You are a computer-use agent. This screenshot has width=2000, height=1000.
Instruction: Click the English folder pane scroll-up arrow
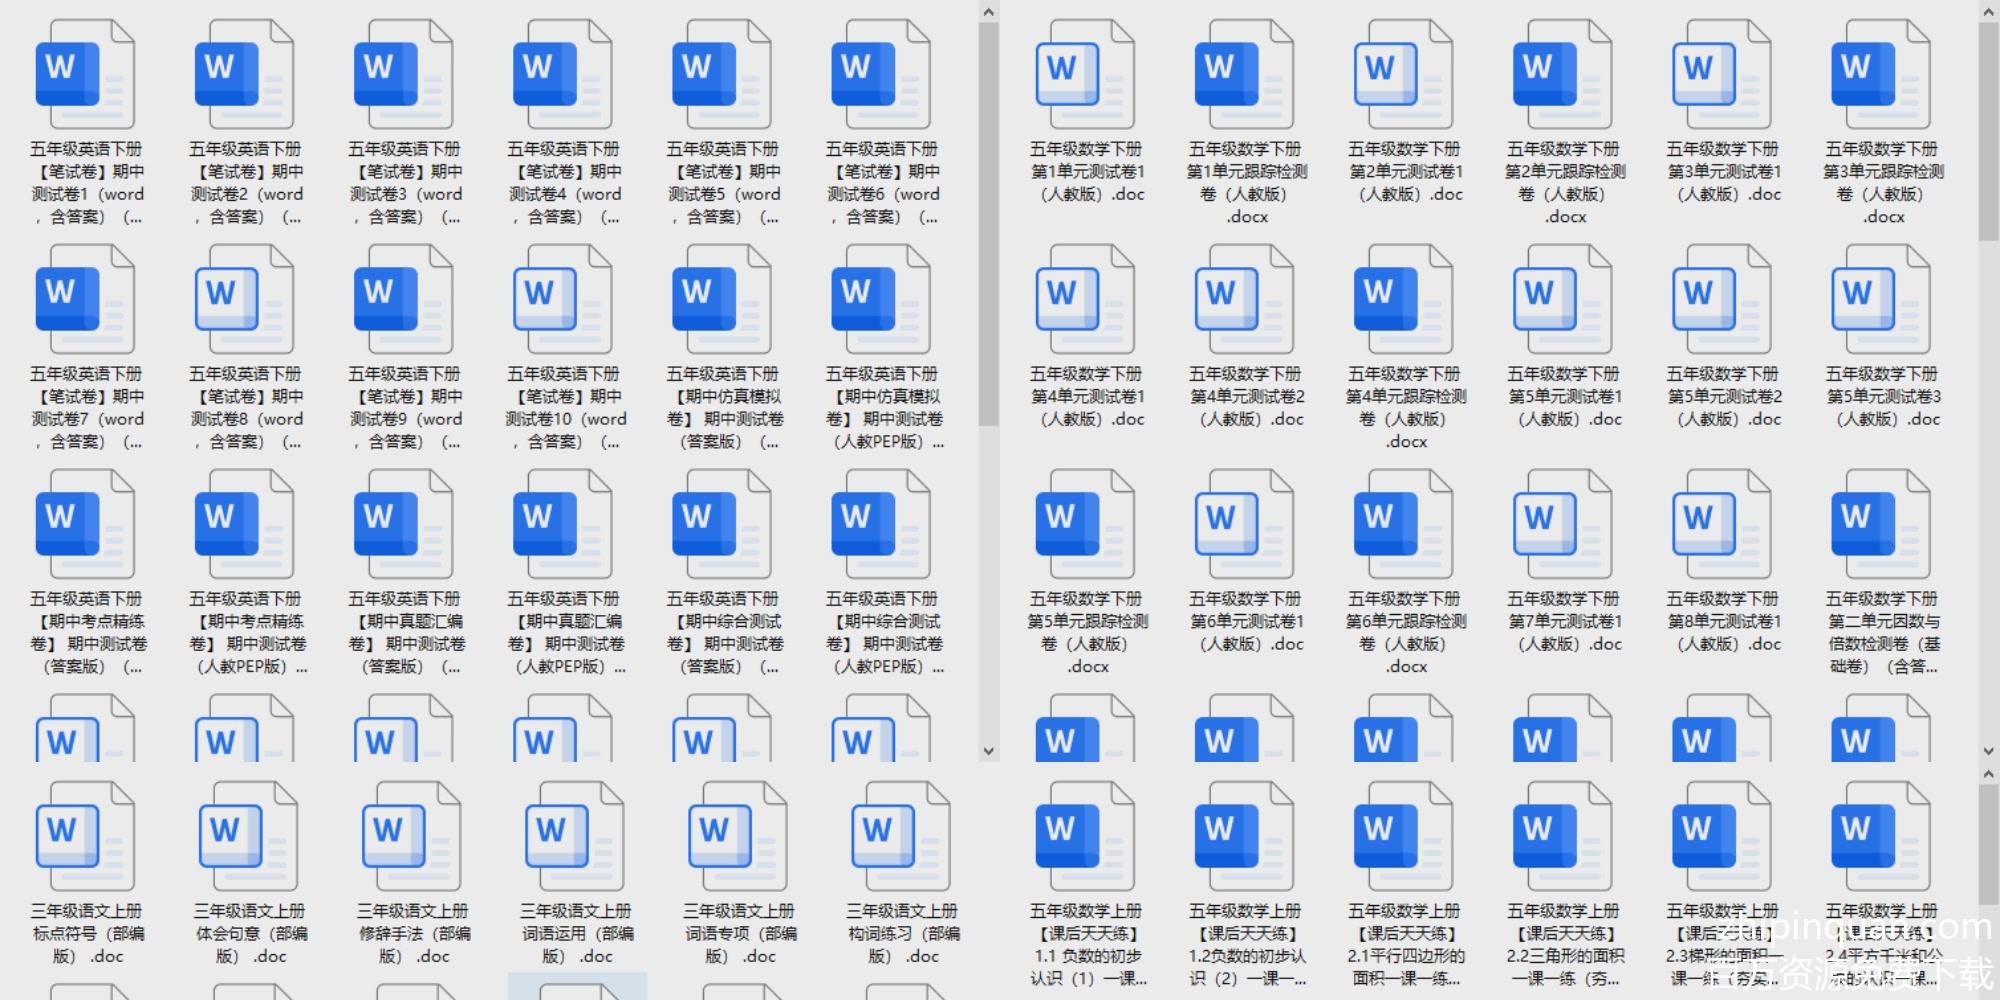[988, 12]
